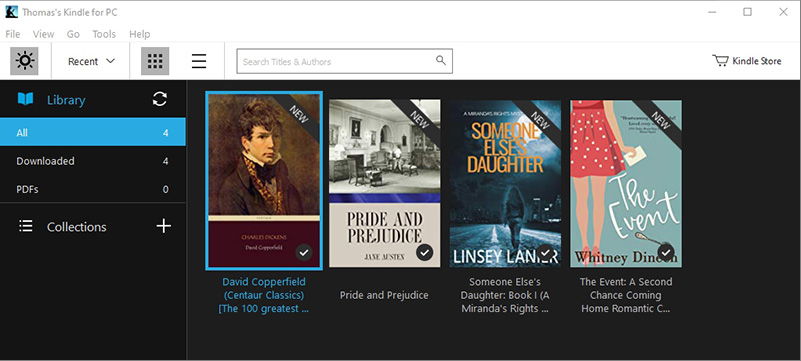The image size is (801, 361).
Task: Switch to grid view
Action: [x=155, y=61]
